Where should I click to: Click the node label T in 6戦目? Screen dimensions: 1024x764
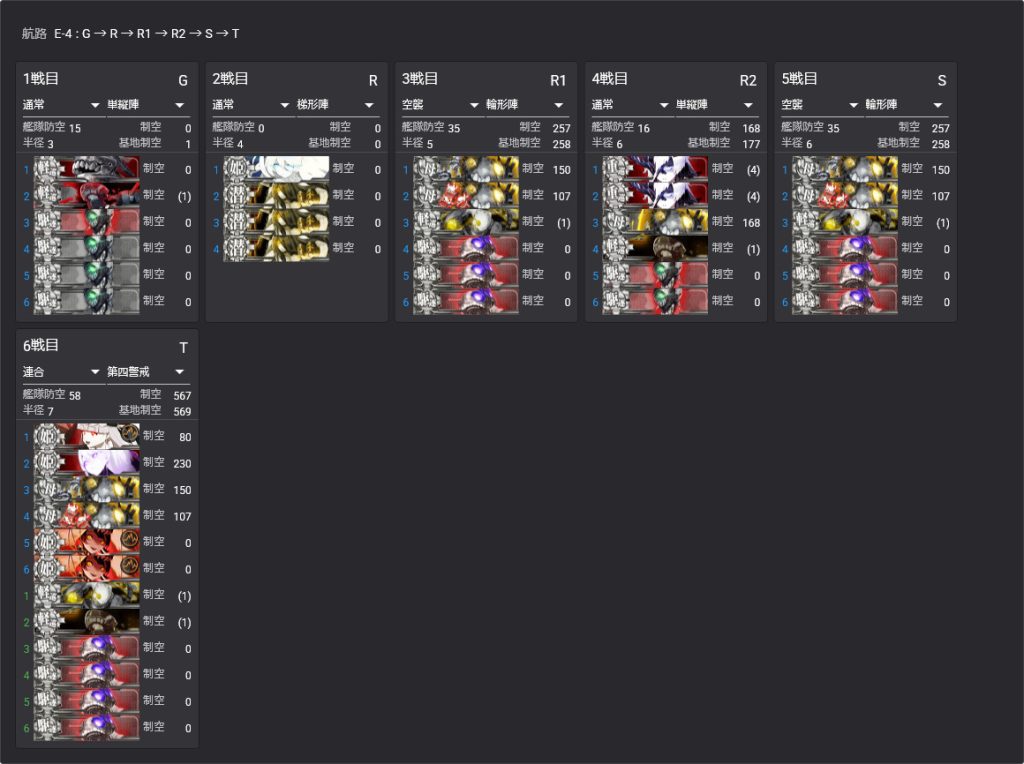(183, 348)
